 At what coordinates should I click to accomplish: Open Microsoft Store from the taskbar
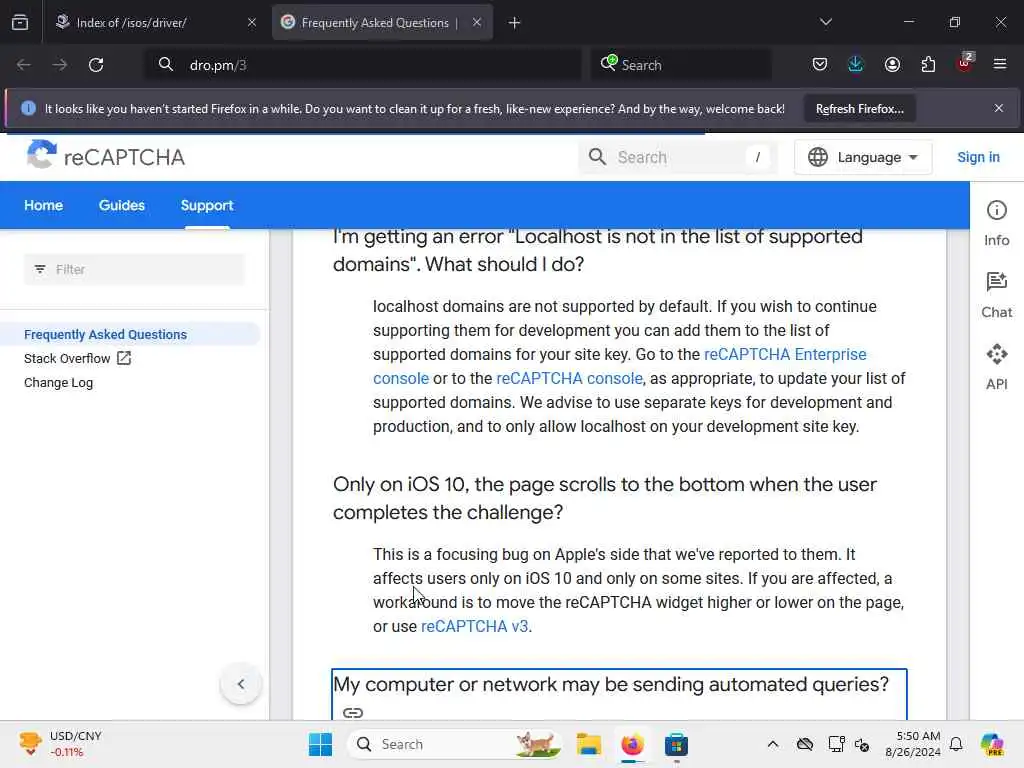pyautogui.click(x=676, y=744)
